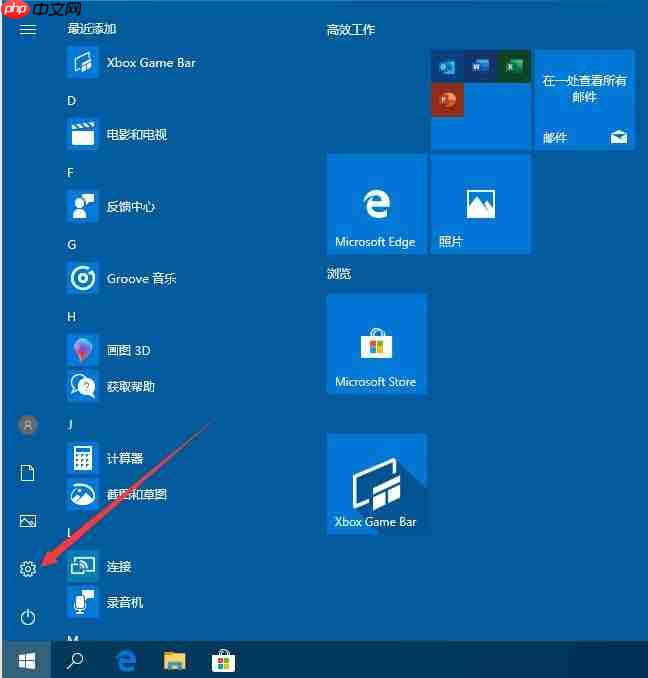Open the 连接 app
648x678 pixels.
pos(99,566)
